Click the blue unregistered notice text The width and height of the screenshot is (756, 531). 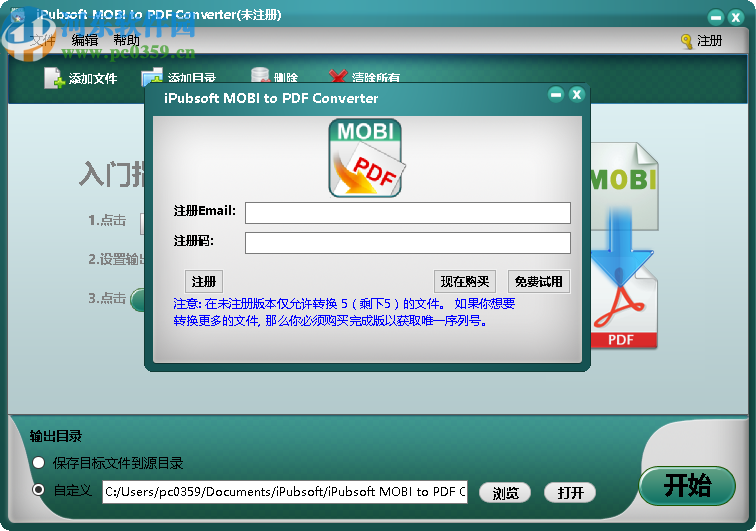tap(344, 312)
